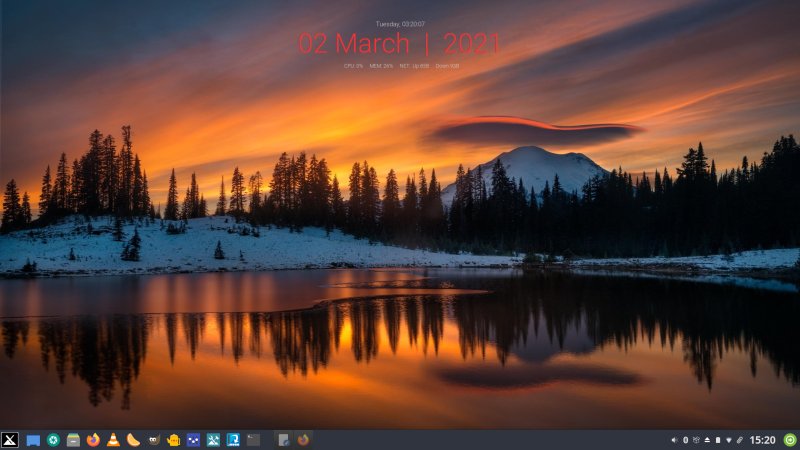Open the green logout session button
Viewport: 800px width, 450px height.
[790, 440]
